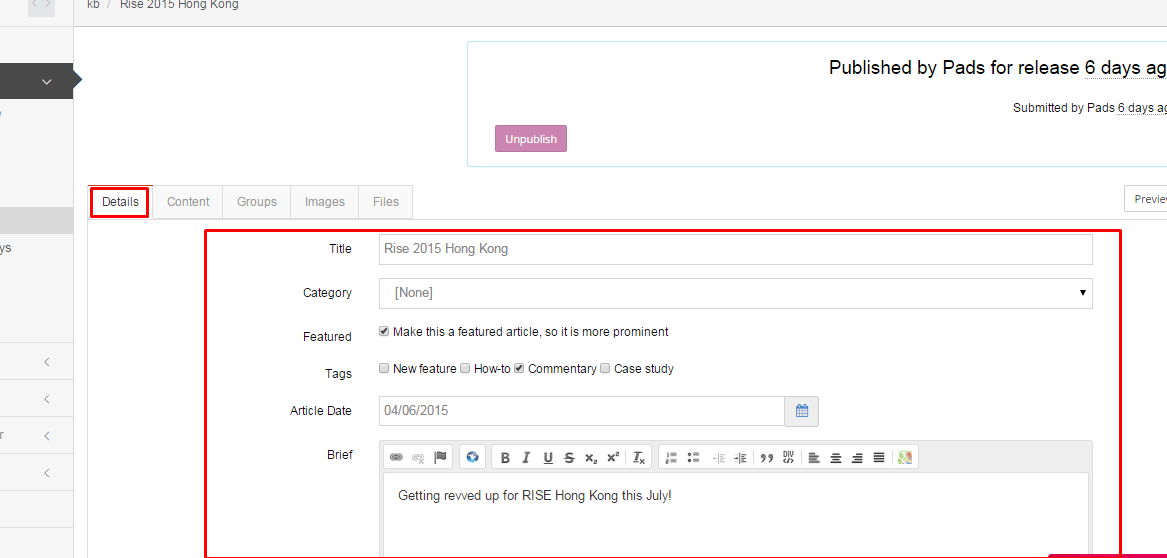Apply italic formatting in Brief toolbar
The height and width of the screenshot is (558, 1167).
click(526, 458)
